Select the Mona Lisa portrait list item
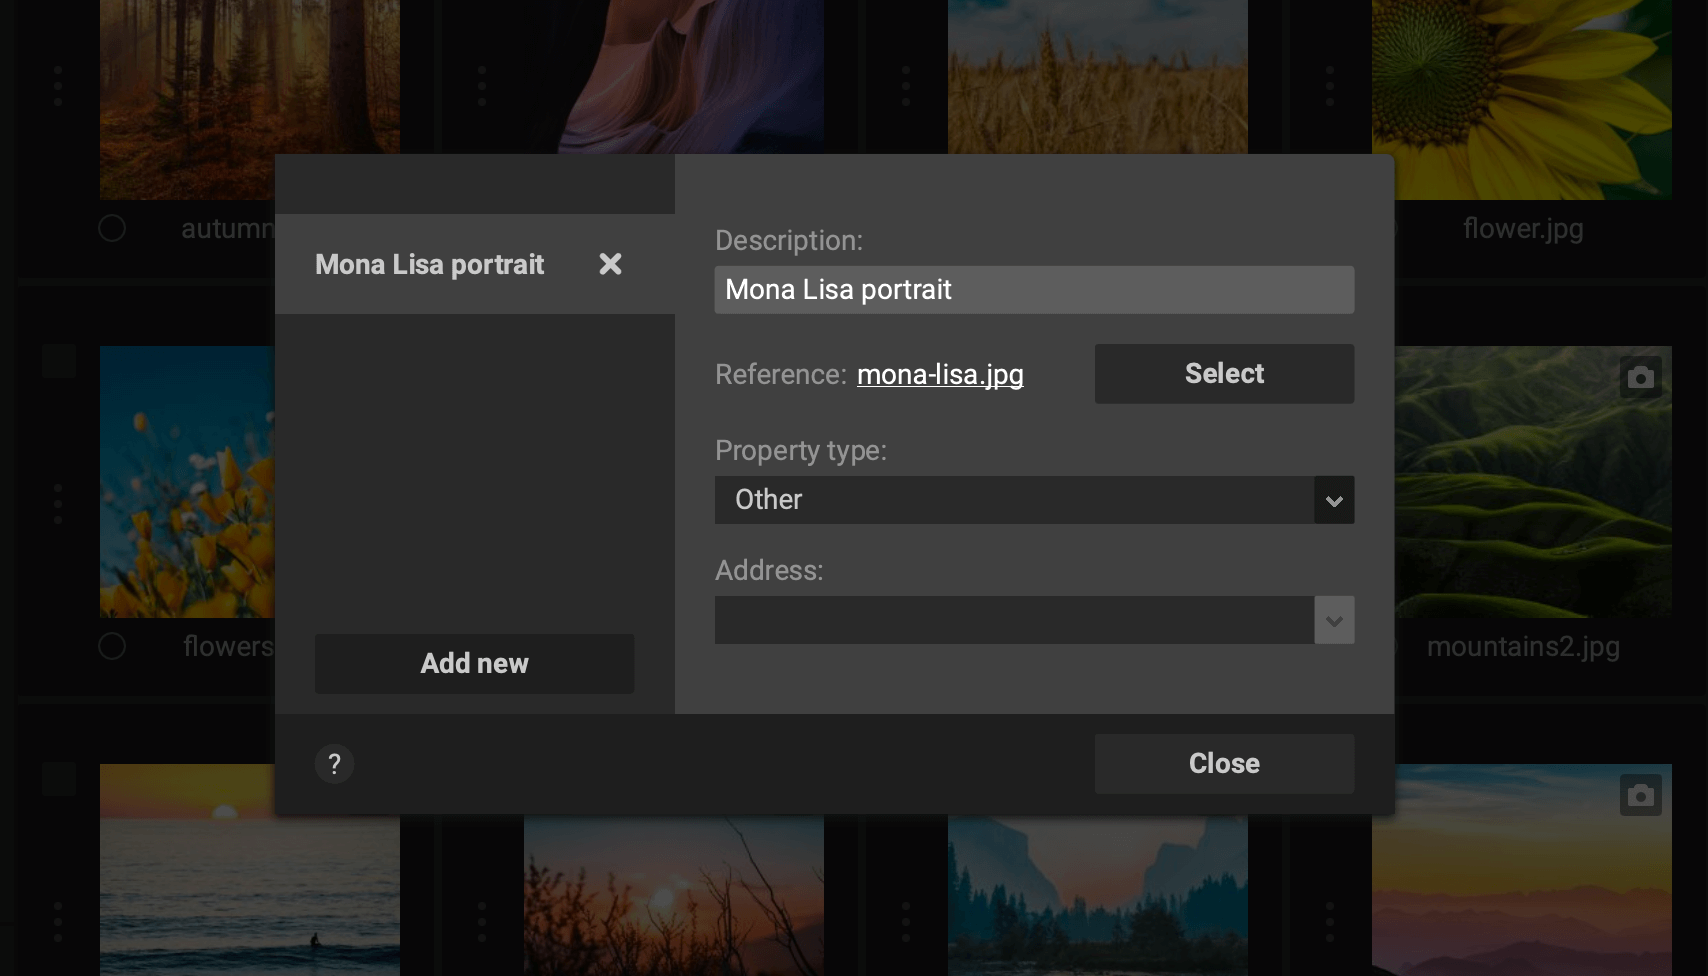Viewport: 1708px width, 976px height. 430,264
